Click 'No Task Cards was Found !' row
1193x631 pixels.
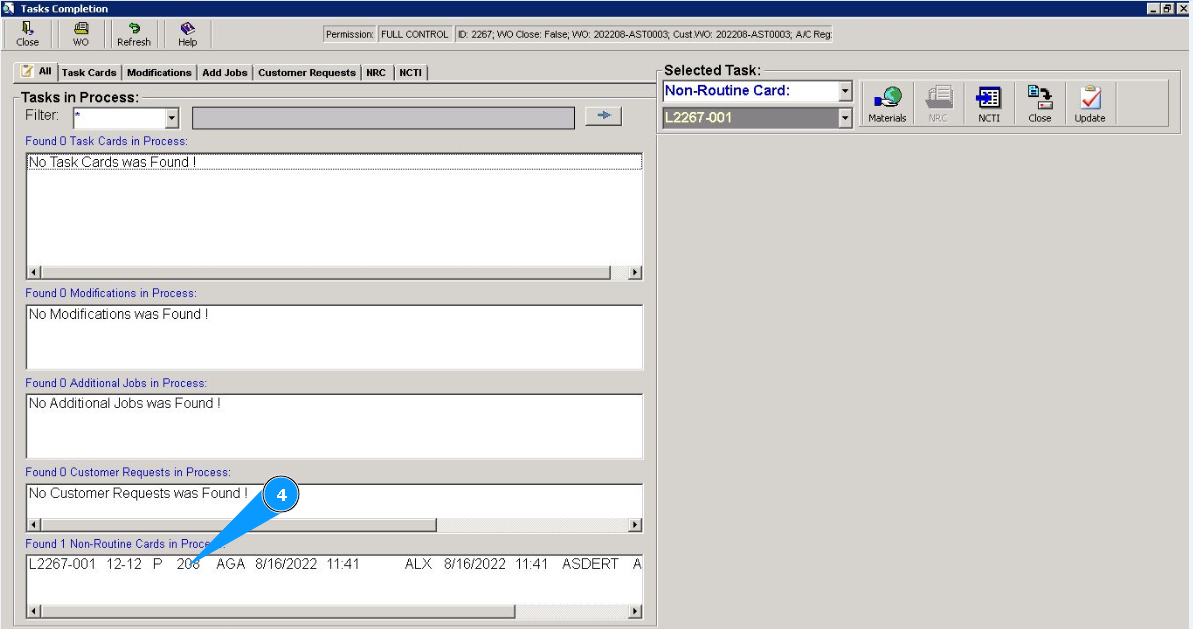point(335,162)
